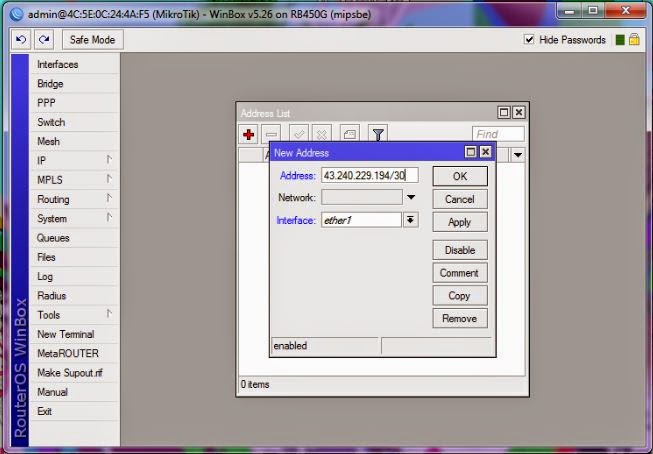Expand the Network field arrow
653x454 pixels.
tap(411, 197)
